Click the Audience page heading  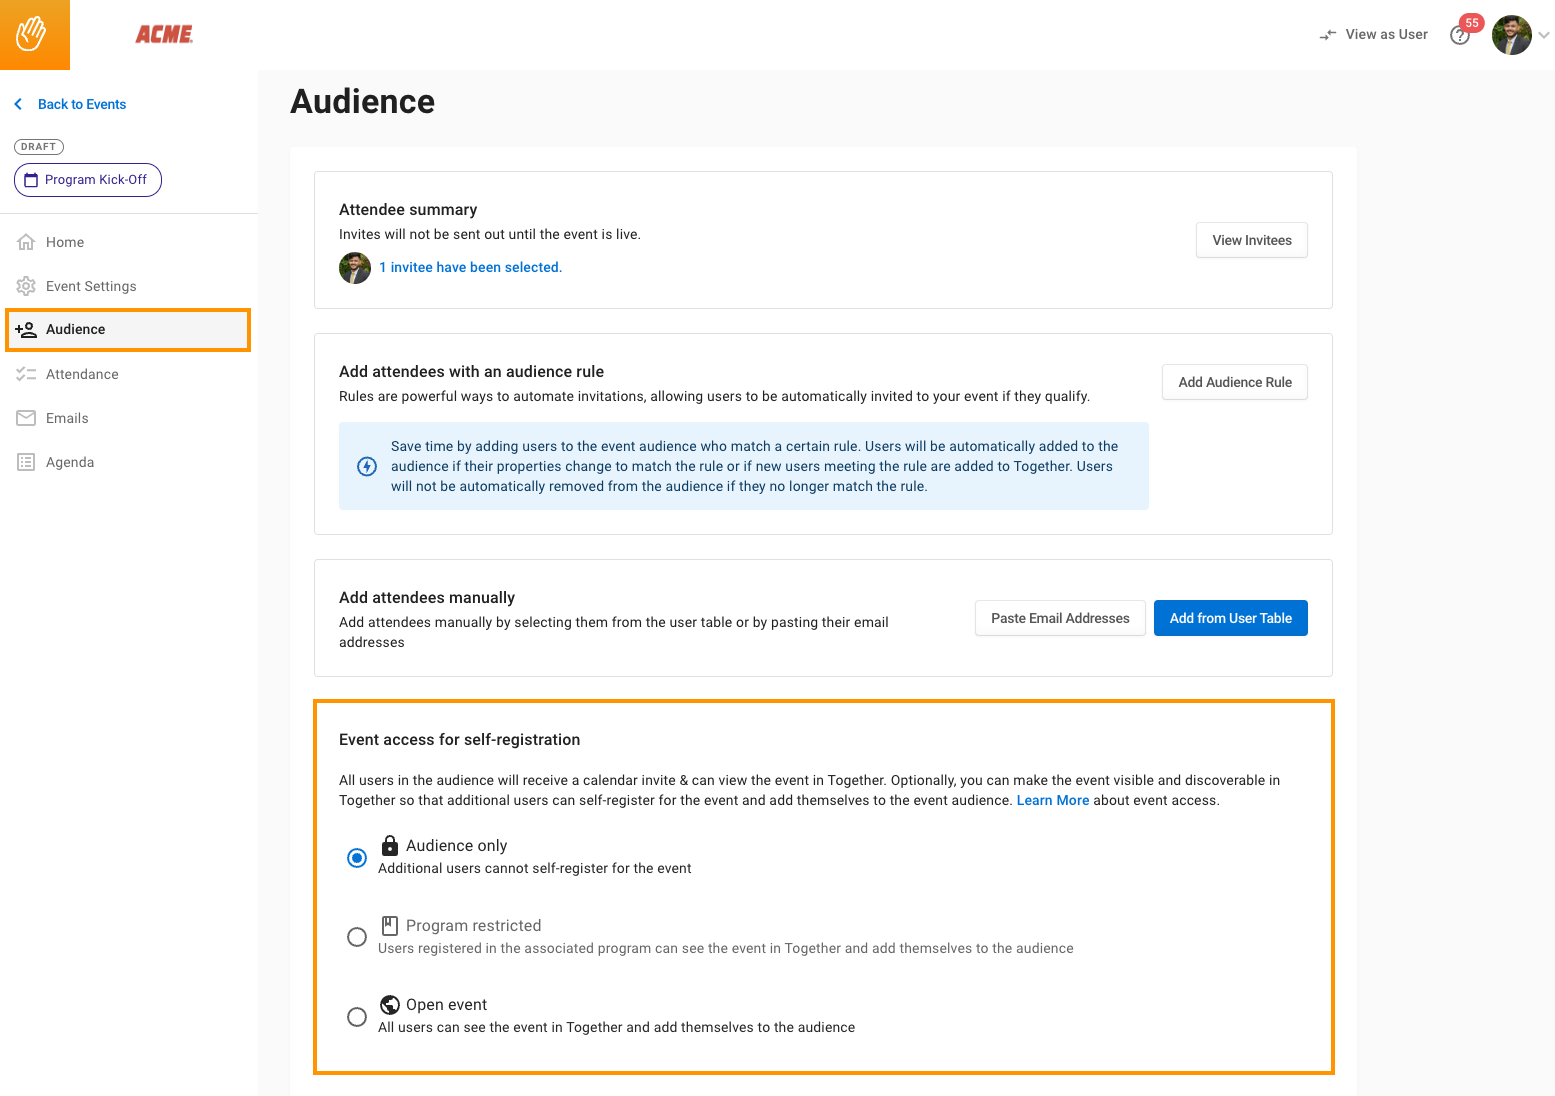tap(362, 101)
